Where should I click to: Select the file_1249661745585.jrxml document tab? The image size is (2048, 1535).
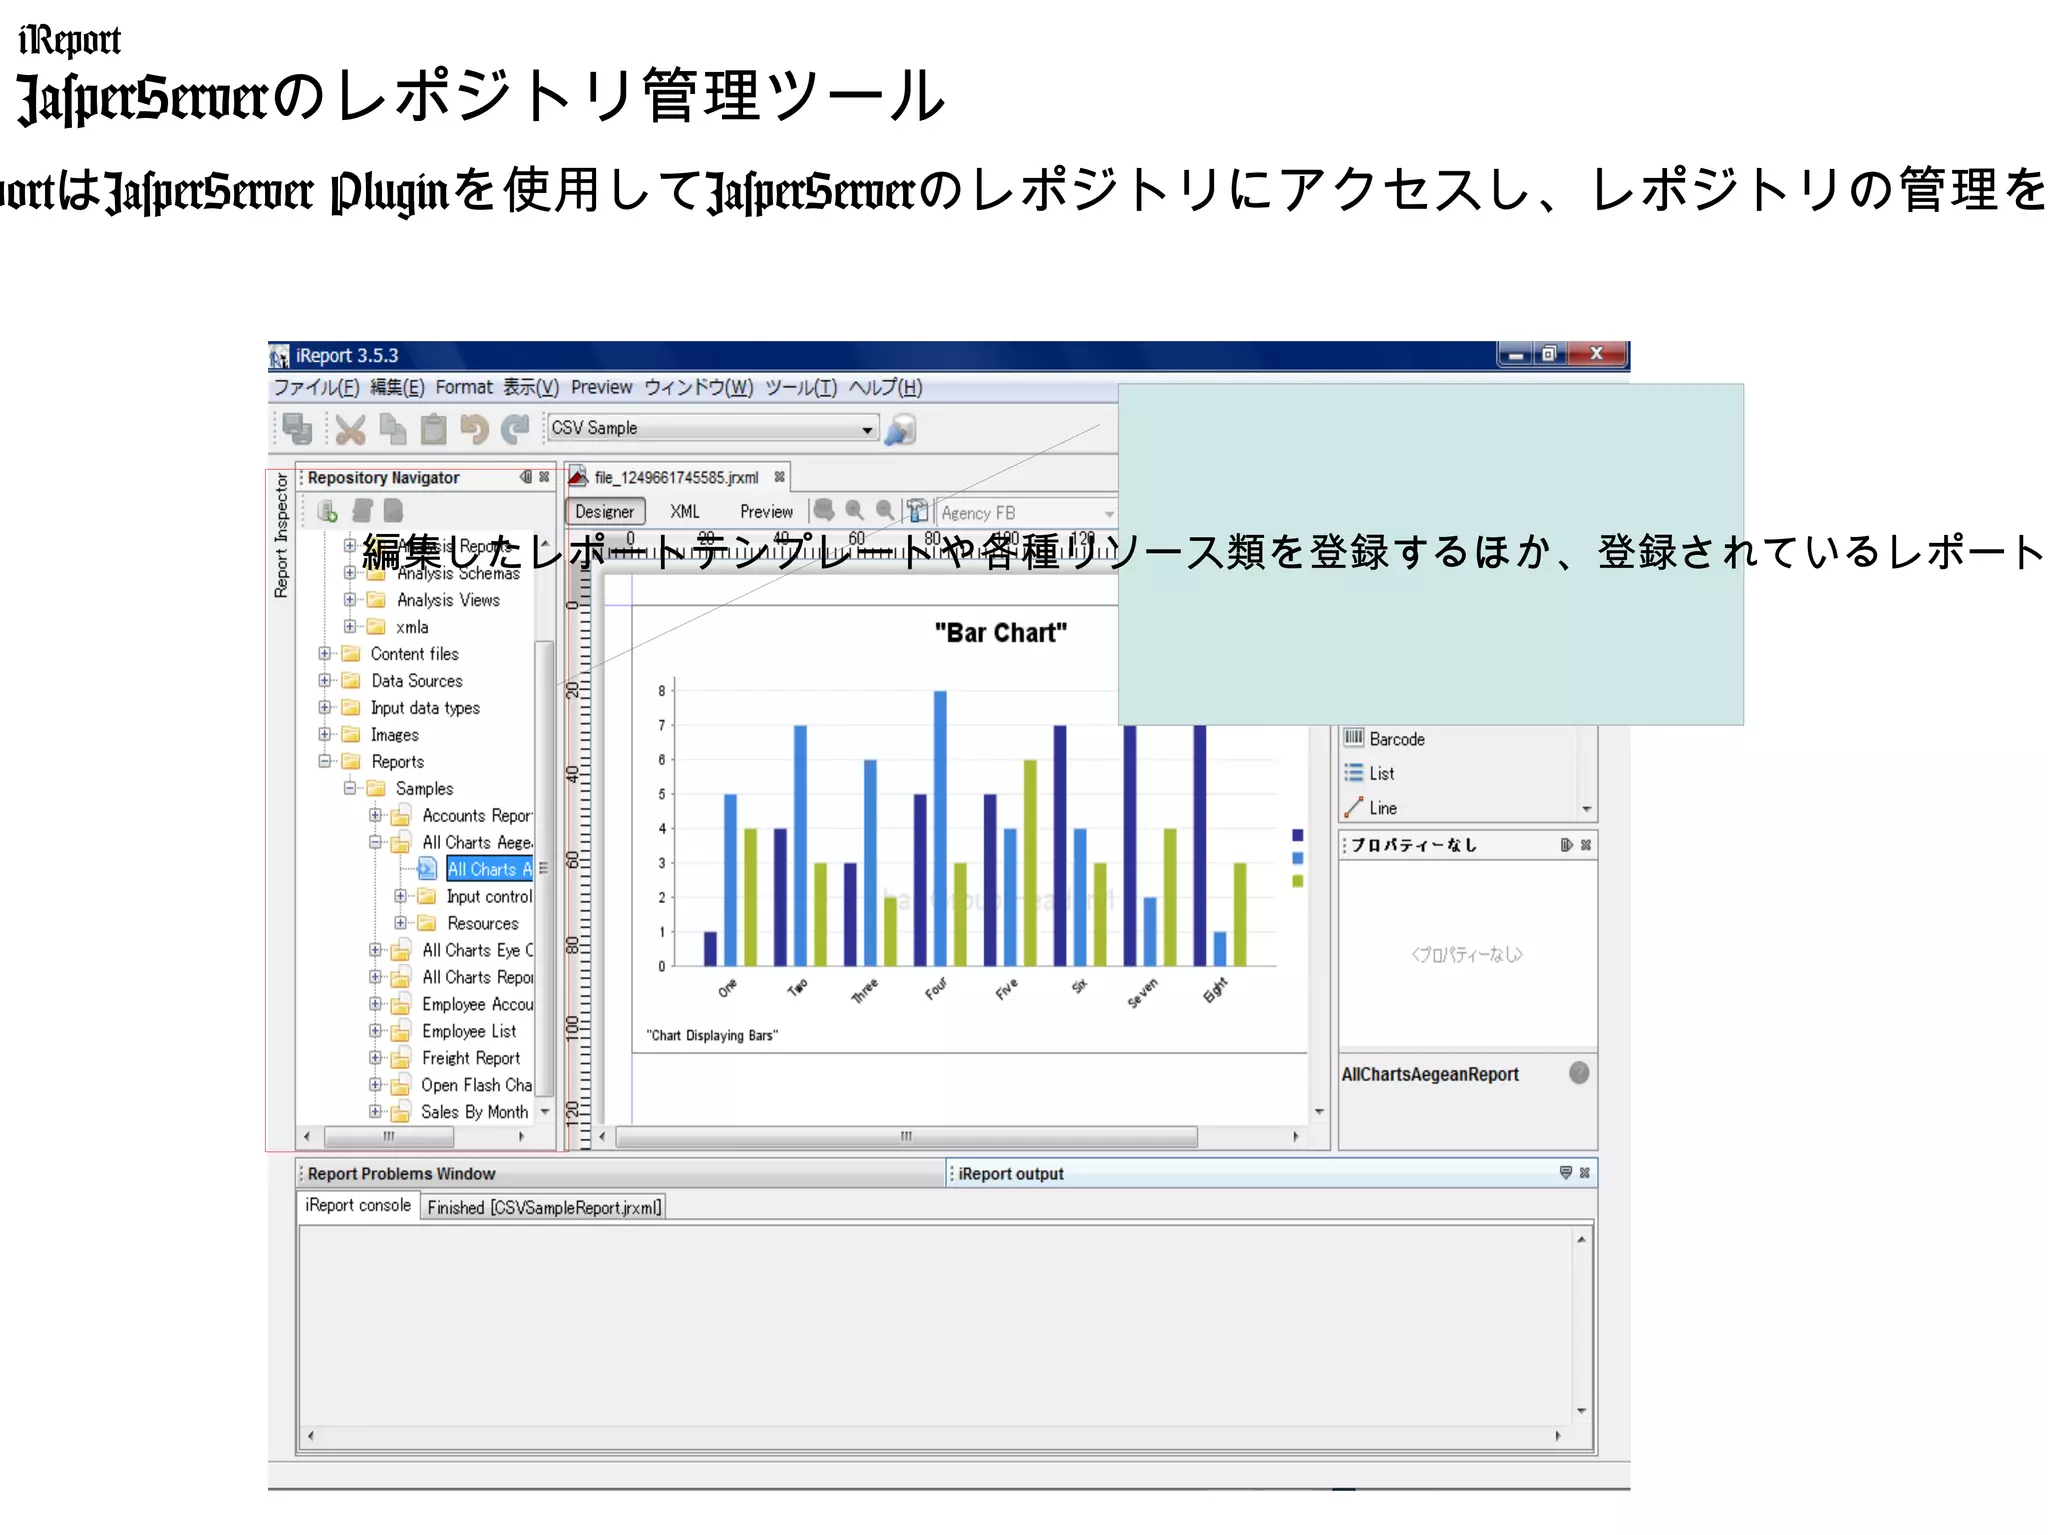(676, 477)
